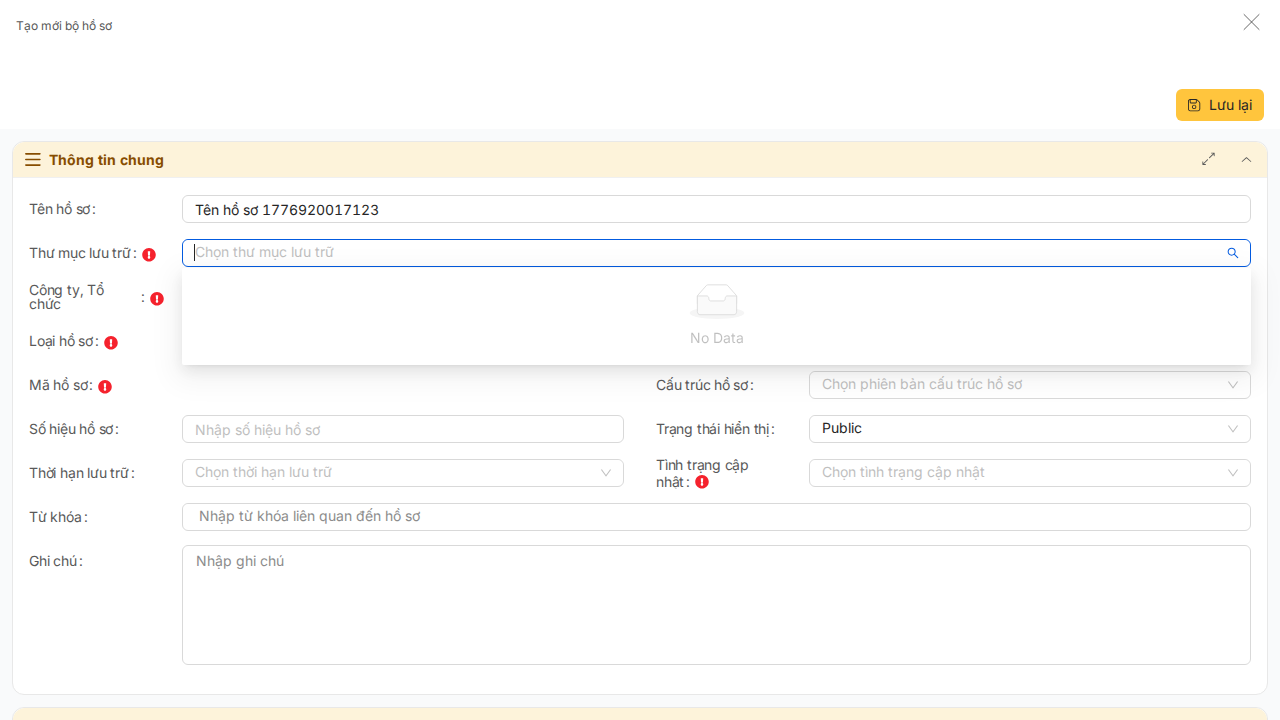Open Trạng thái hiển thị Public dropdown
Image resolution: width=1280 pixels, height=720 pixels.
(1029, 429)
